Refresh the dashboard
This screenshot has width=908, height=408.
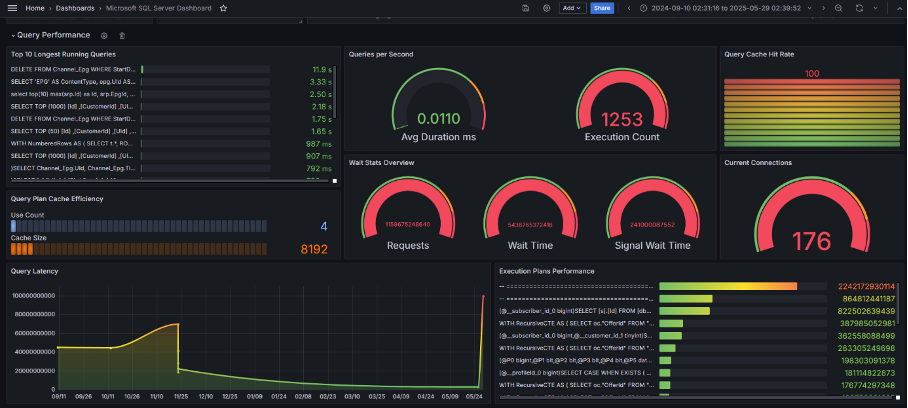point(859,8)
